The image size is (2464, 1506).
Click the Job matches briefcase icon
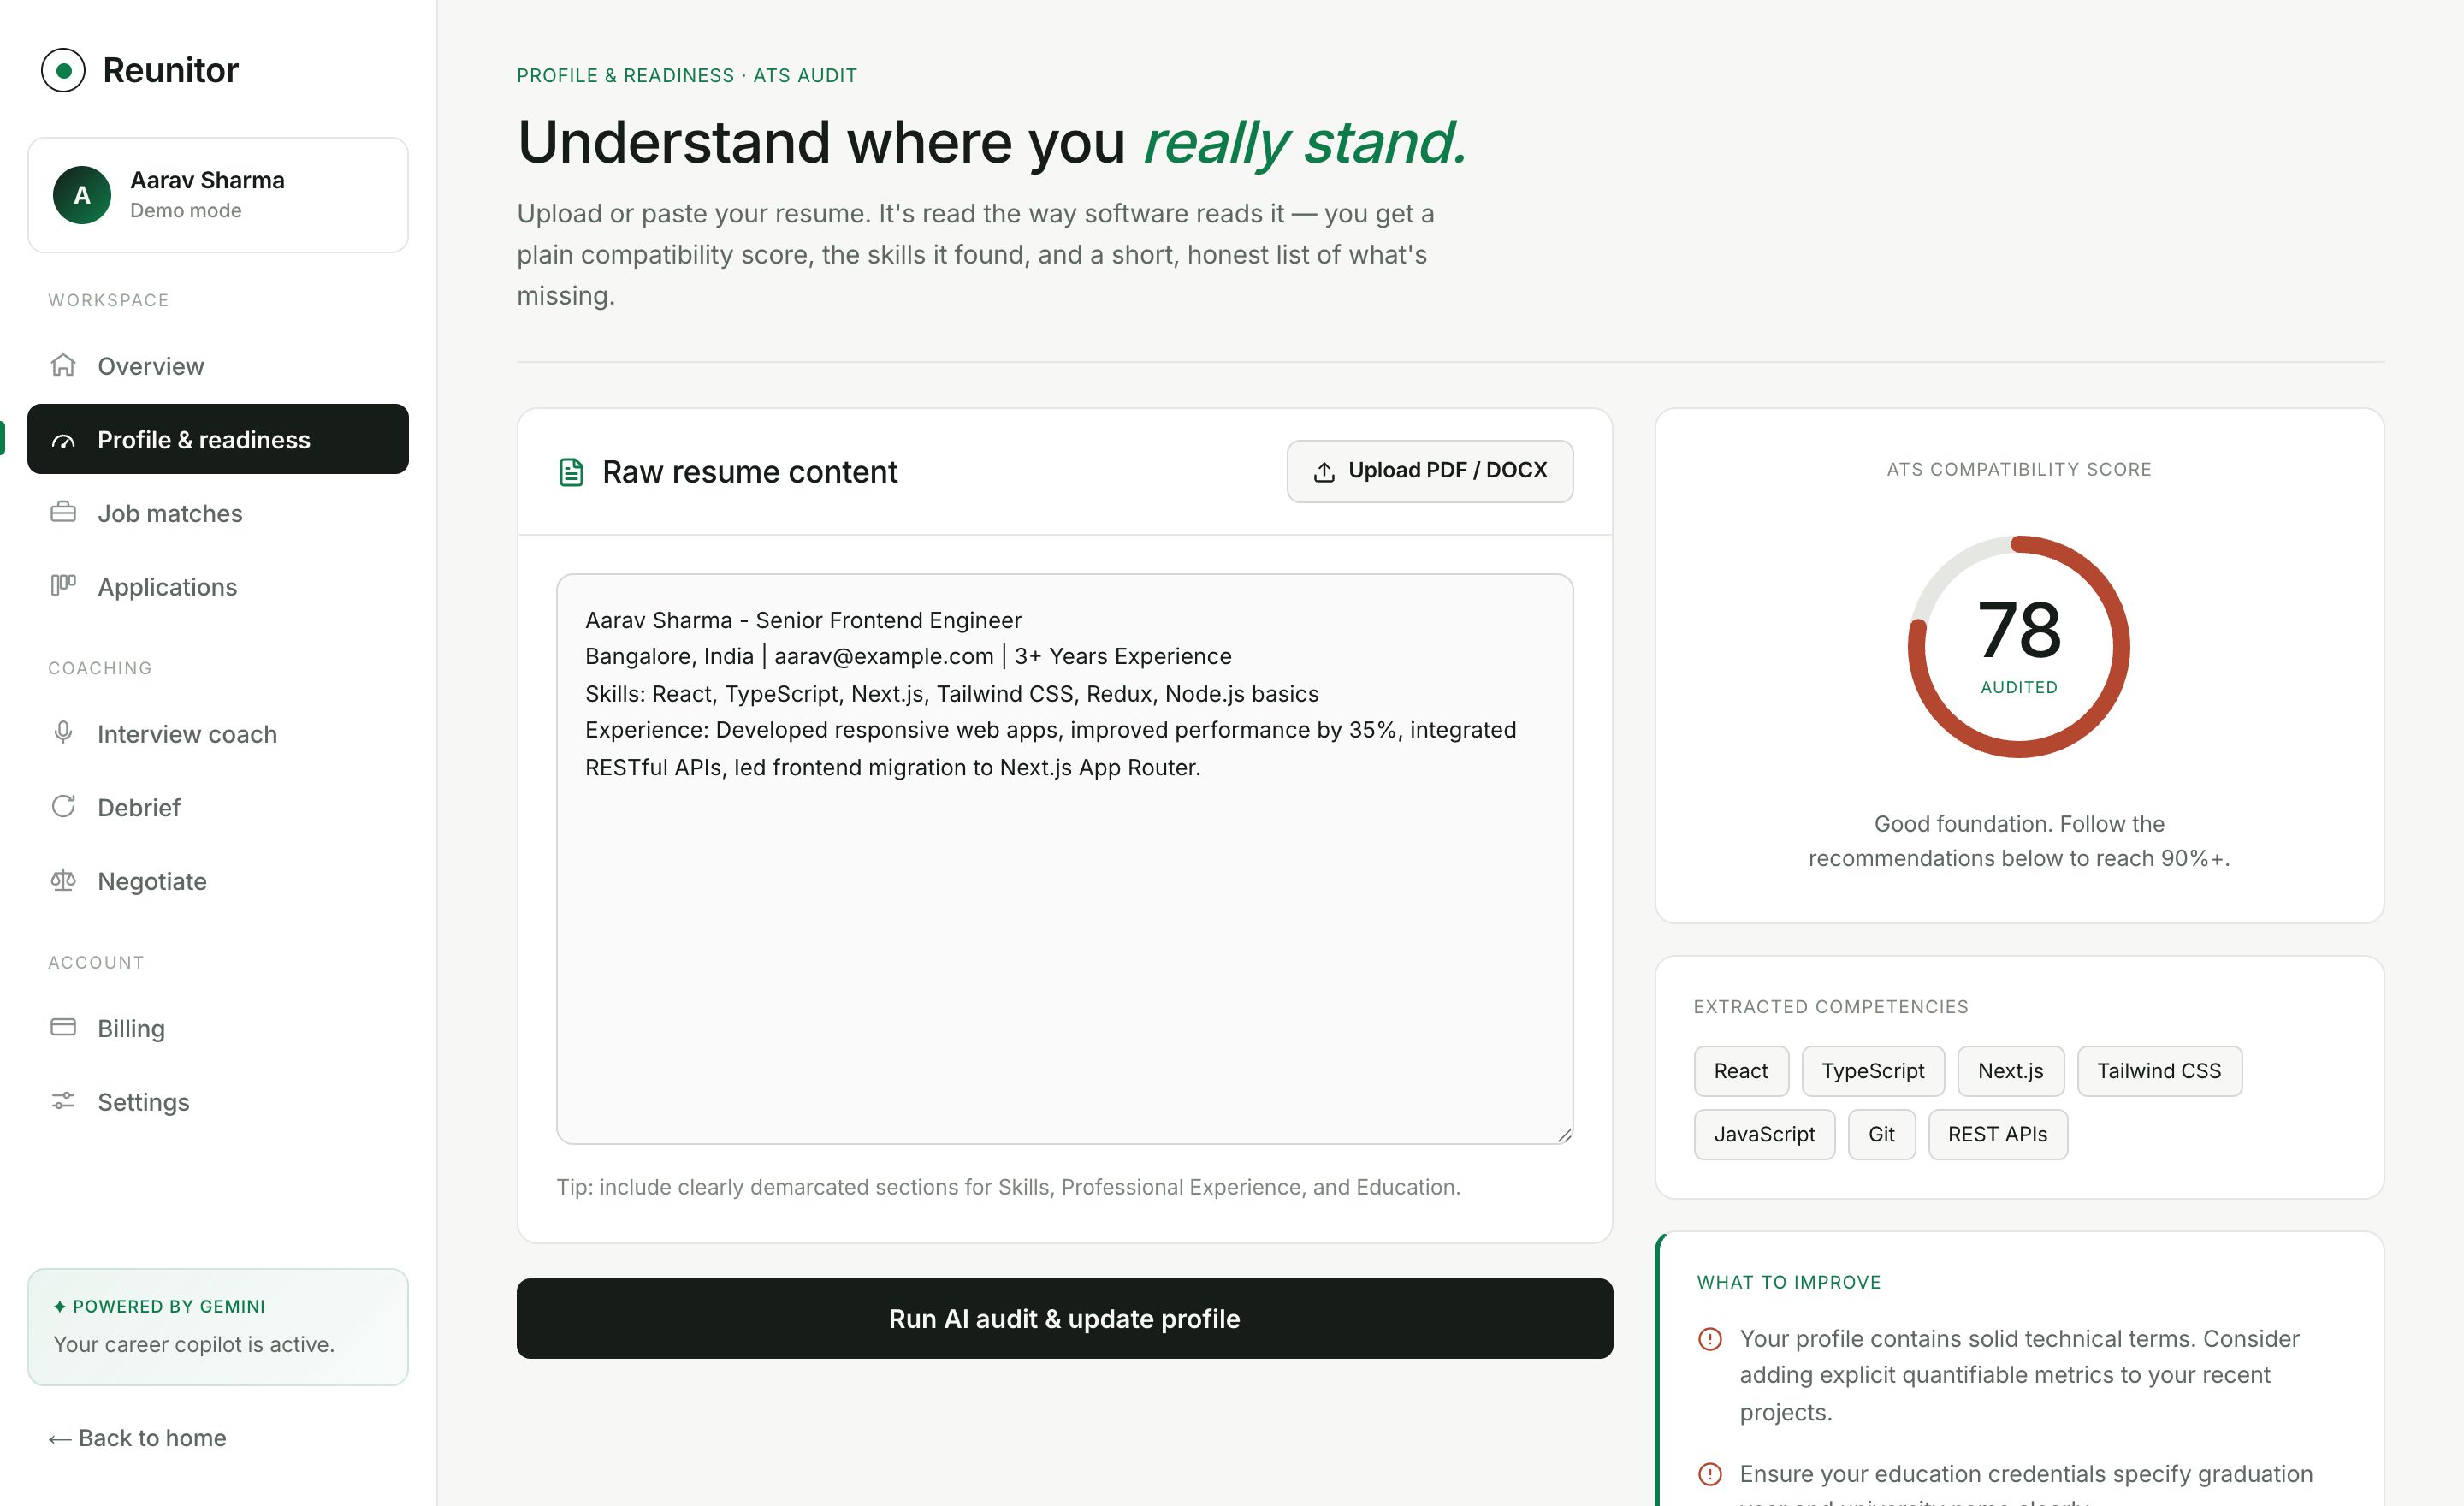[63, 512]
